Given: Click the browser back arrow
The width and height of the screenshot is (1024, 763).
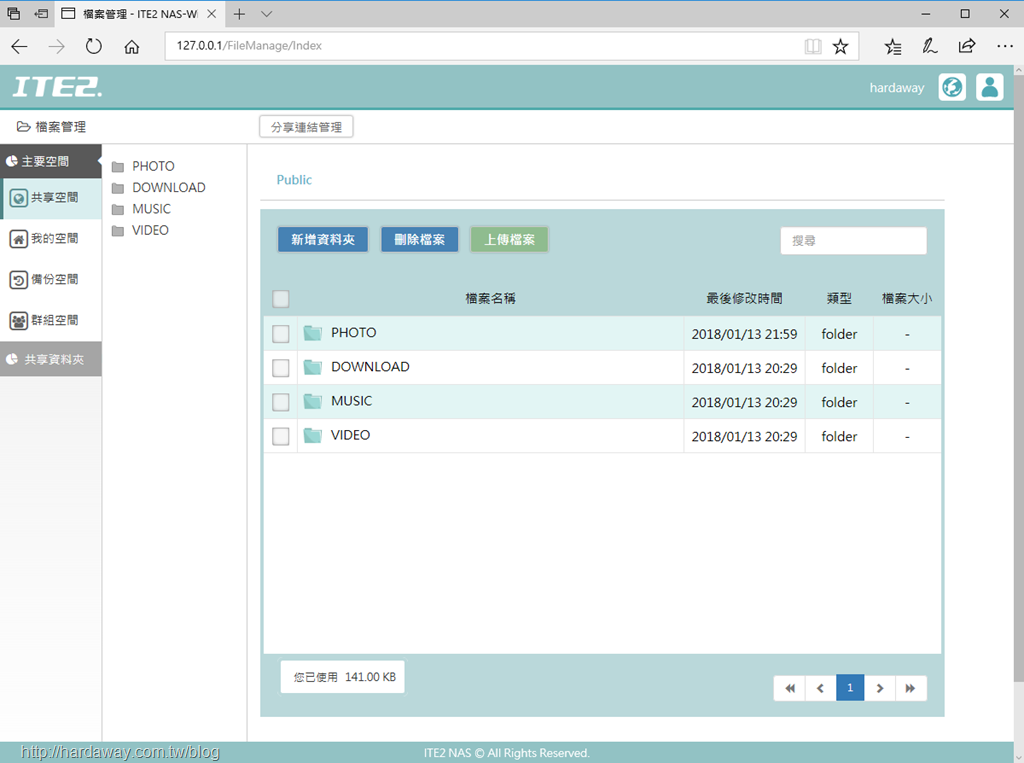Looking at the screenshot, I should 20,46.
